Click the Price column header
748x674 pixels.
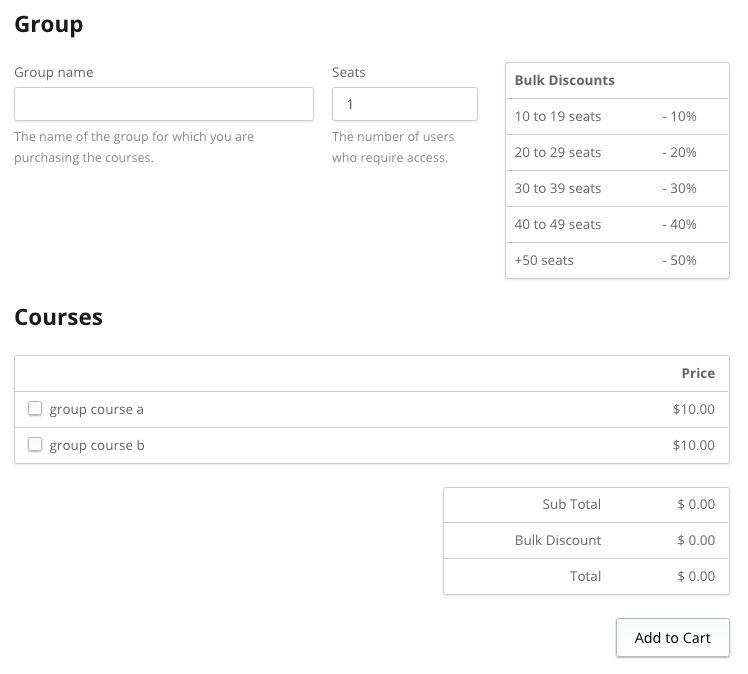(697, 373)
